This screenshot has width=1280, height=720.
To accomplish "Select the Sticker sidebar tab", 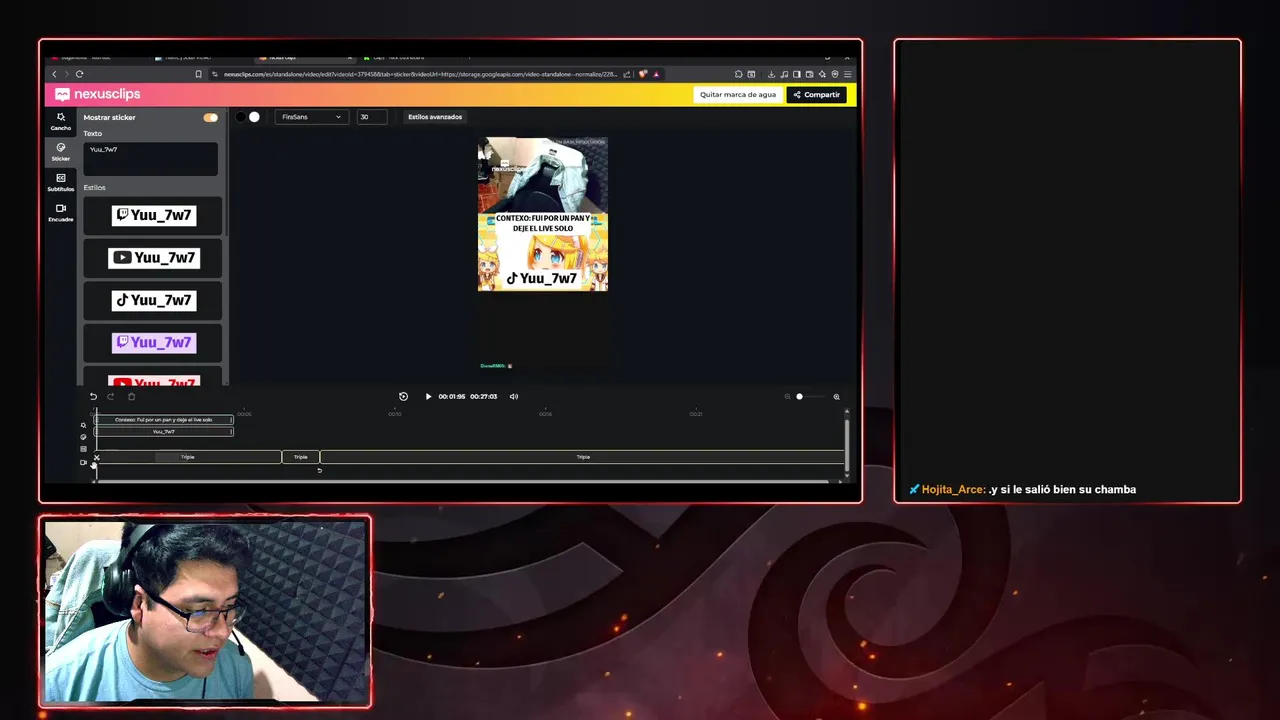I will [x=61, y=152].
